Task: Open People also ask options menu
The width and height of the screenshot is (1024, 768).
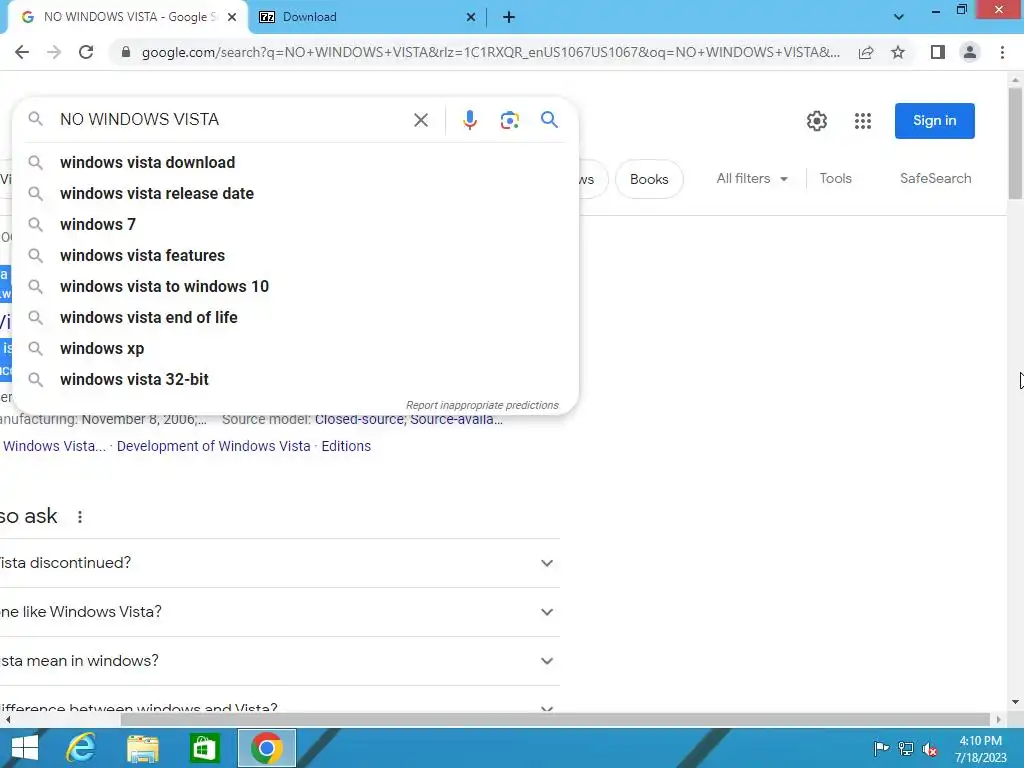Action: tap(80, 517)
